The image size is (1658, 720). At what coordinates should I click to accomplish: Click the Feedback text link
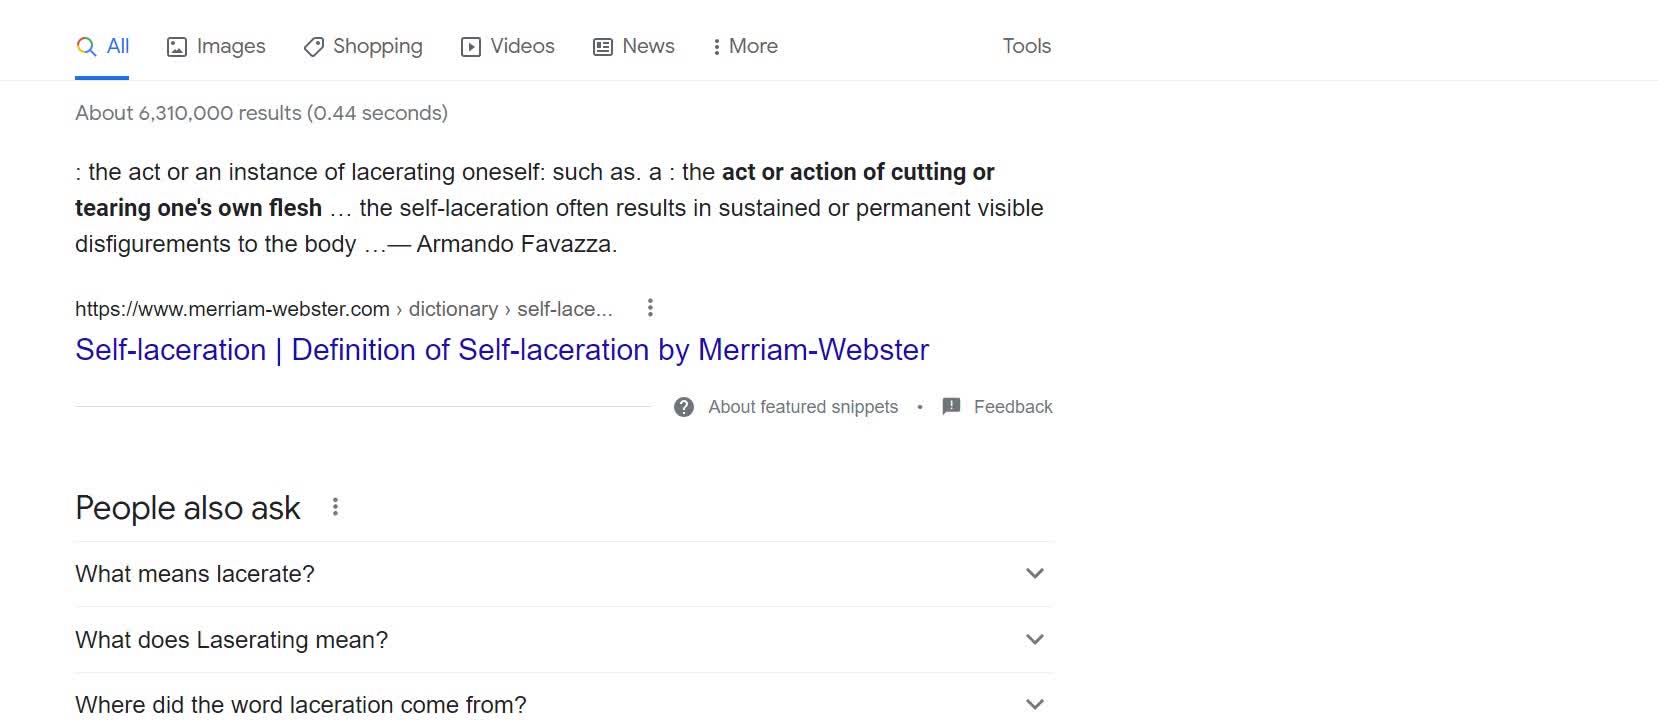coord(1013,407)
